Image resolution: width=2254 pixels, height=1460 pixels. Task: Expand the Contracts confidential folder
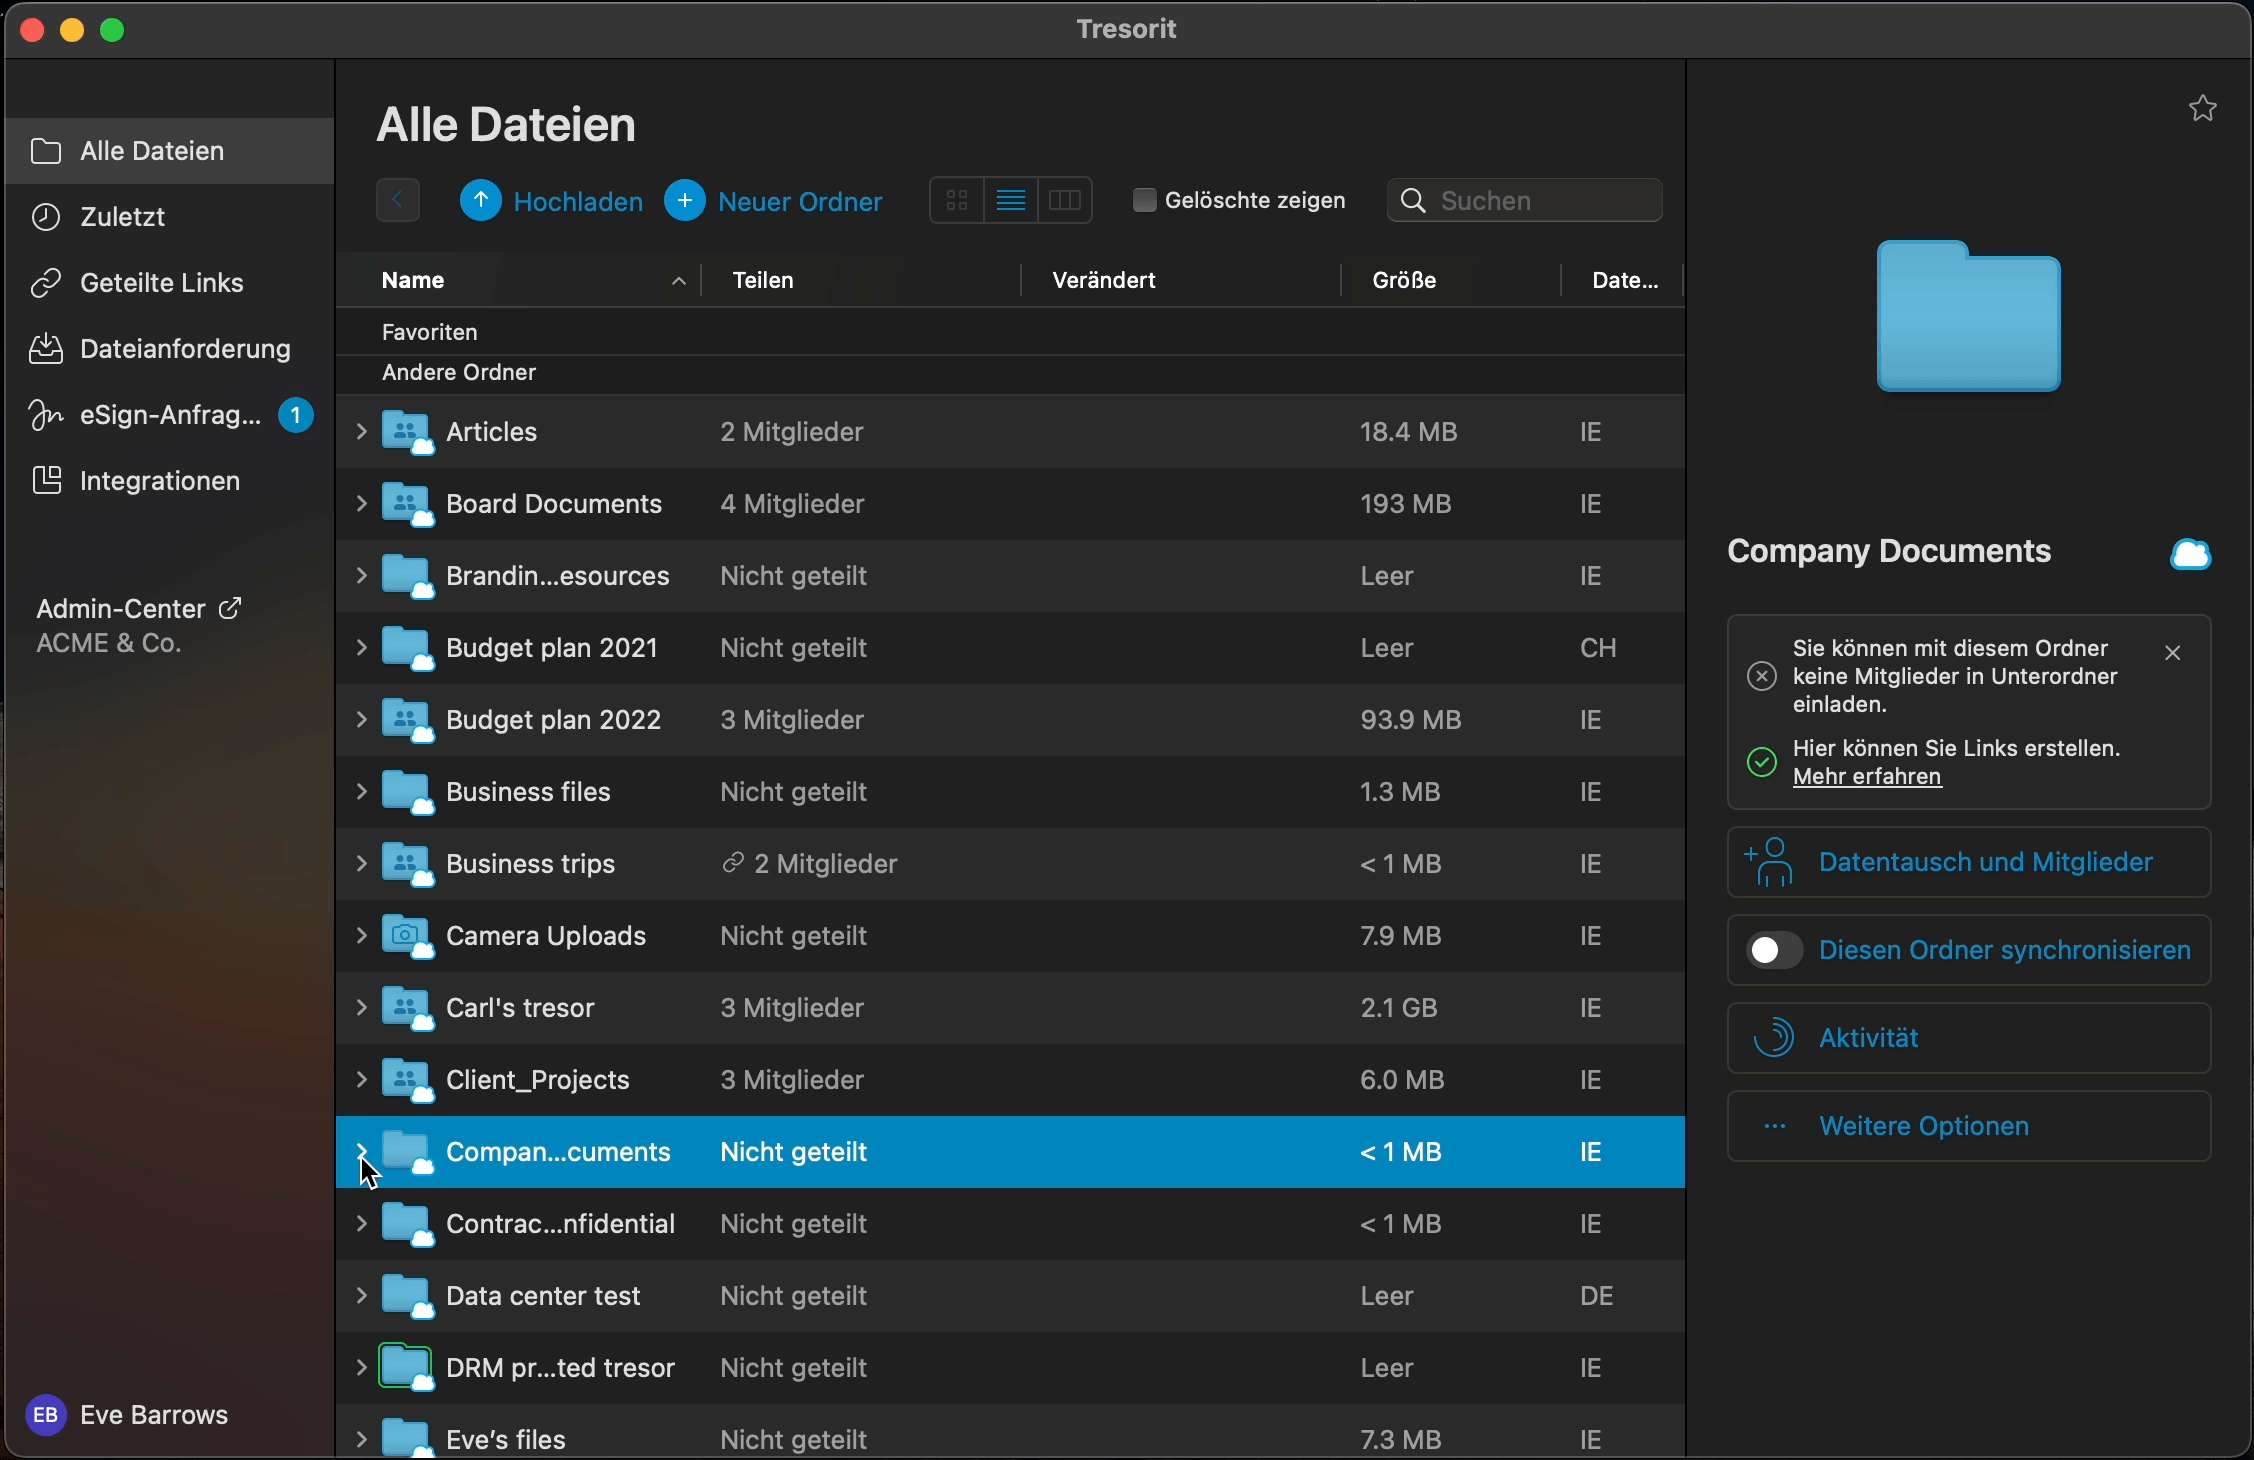point(362,1224)
